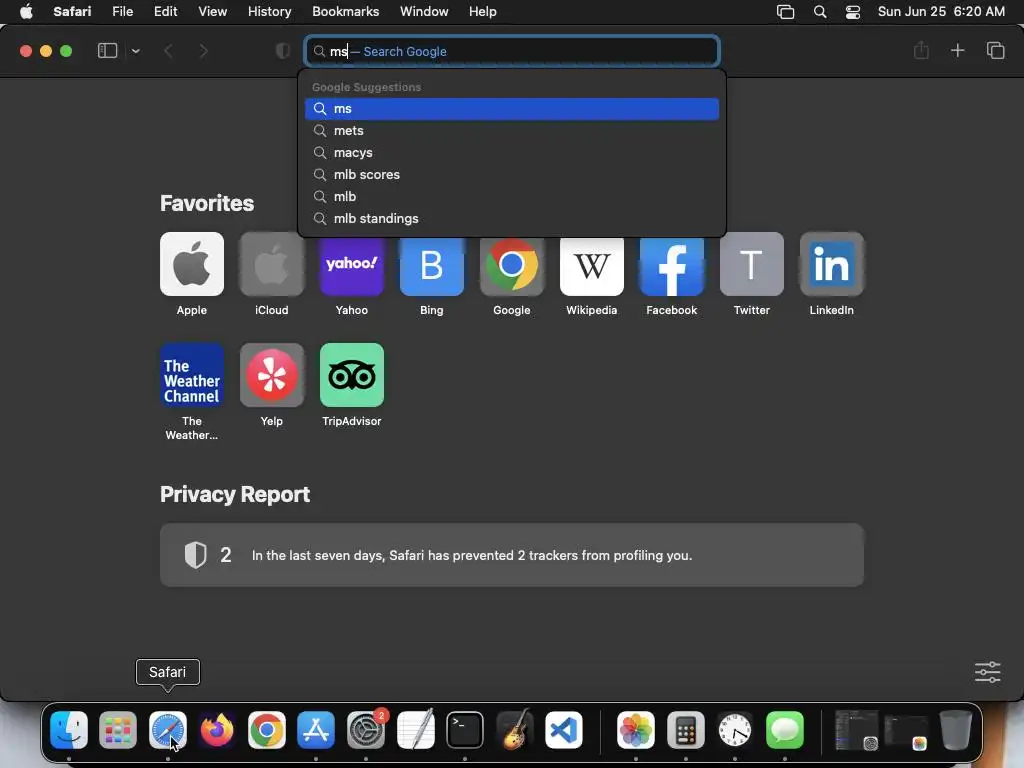Go back with the back arrow
Screen dimensions: 1024x768
click(168, 51)
